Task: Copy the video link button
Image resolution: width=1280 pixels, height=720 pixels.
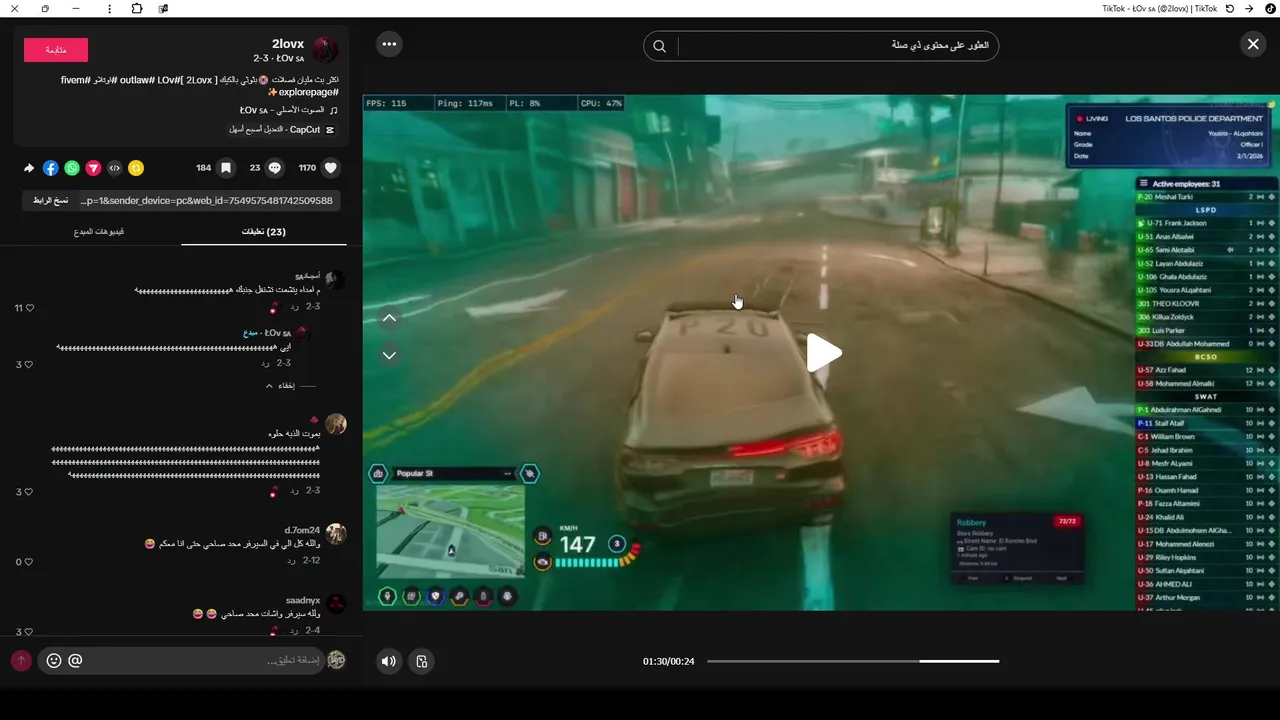Action: click(x=49, y=200)
